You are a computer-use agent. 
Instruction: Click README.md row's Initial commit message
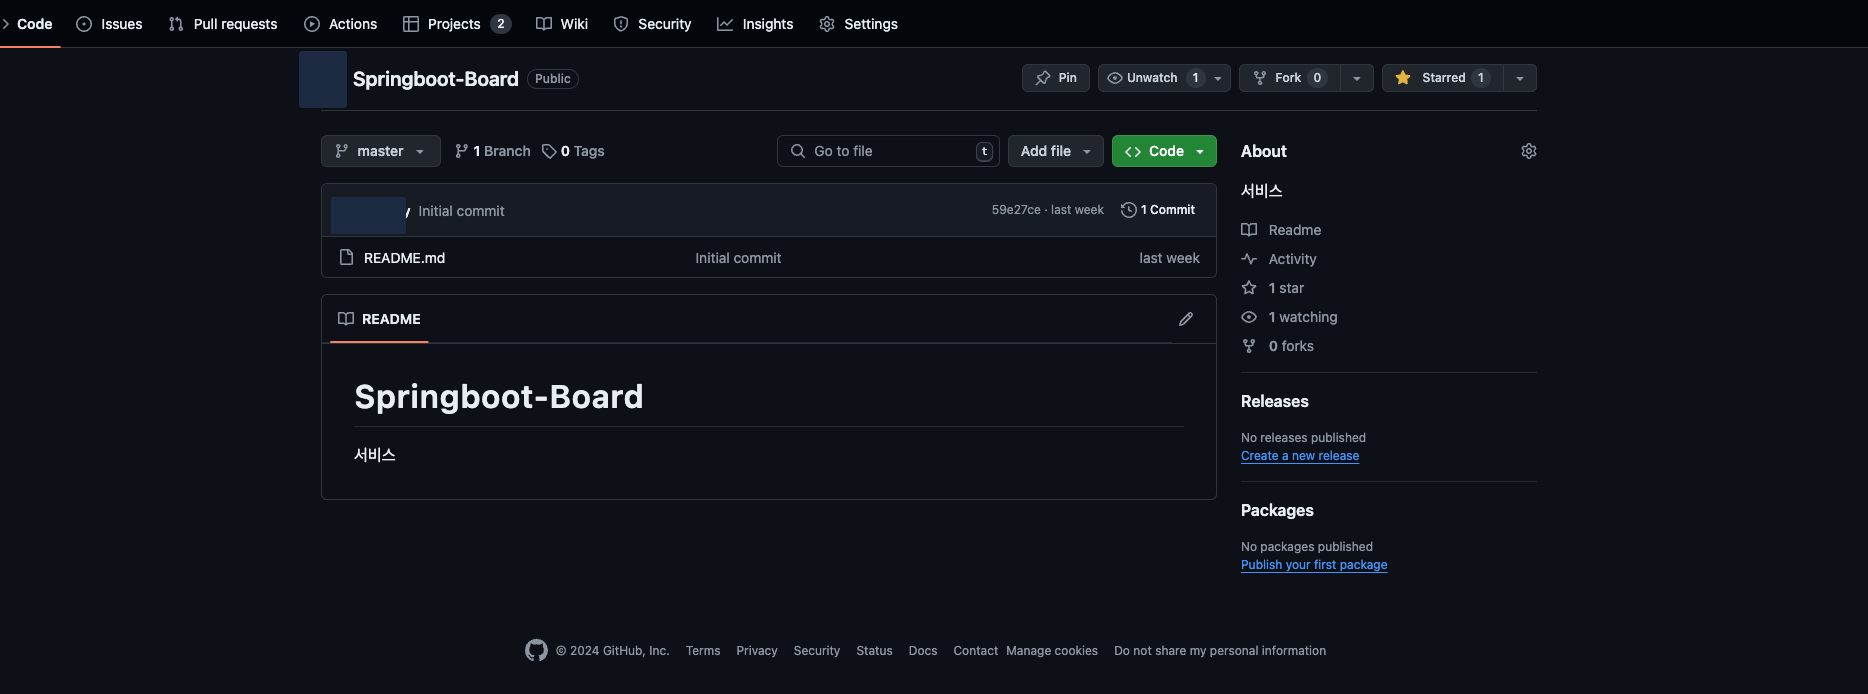[738, 258]
